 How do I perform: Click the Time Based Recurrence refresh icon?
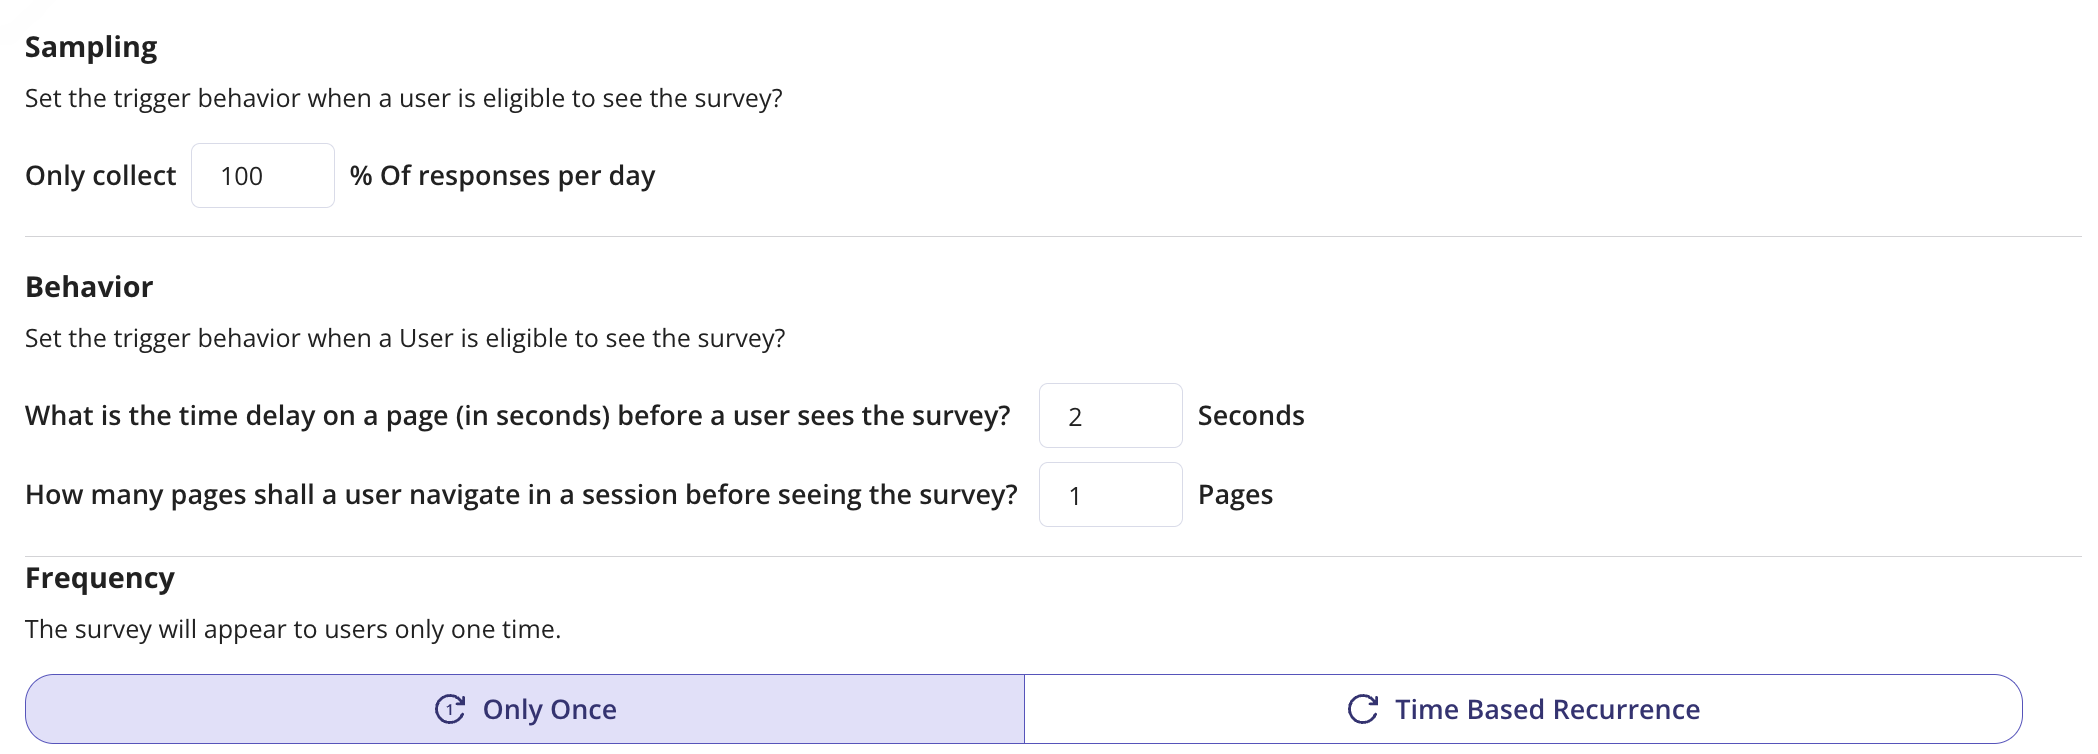[1363, 709]
